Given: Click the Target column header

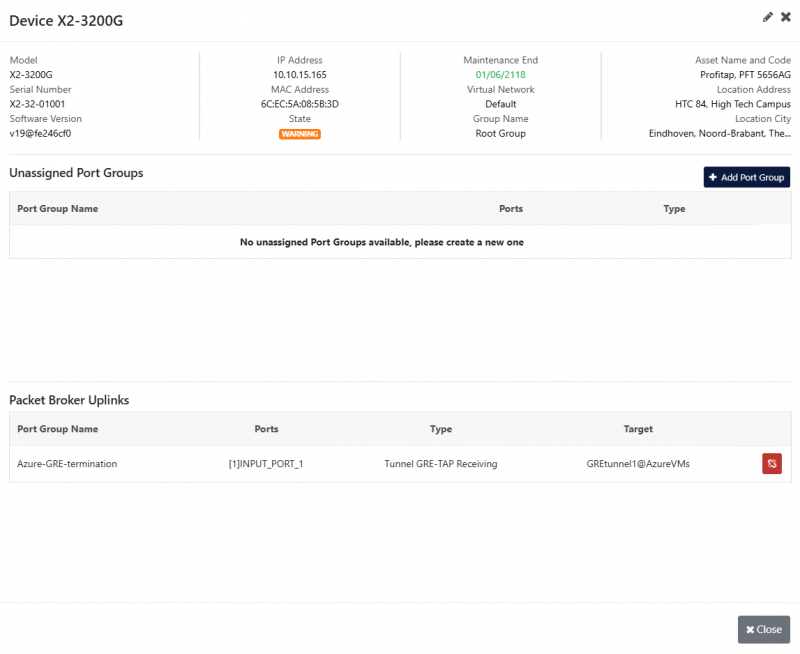Looking at the screenshot, I should (x=638, y=429).
